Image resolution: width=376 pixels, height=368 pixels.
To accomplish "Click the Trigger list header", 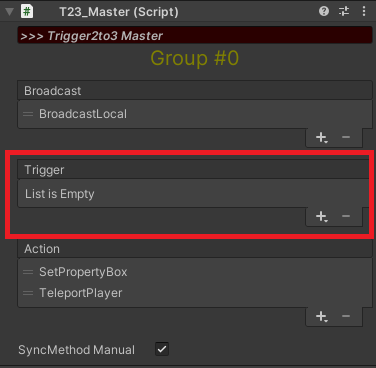I will pos(195,170).
